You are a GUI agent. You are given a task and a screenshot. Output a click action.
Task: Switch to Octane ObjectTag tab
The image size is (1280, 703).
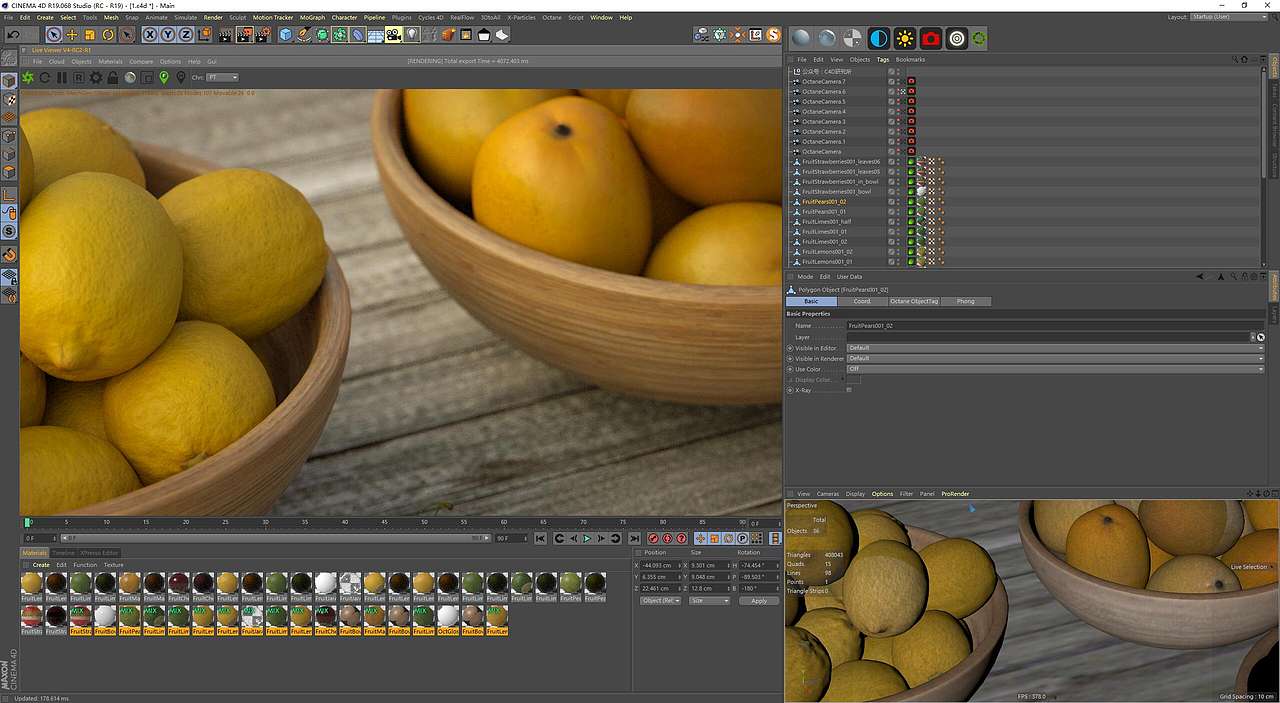point(914,301)
